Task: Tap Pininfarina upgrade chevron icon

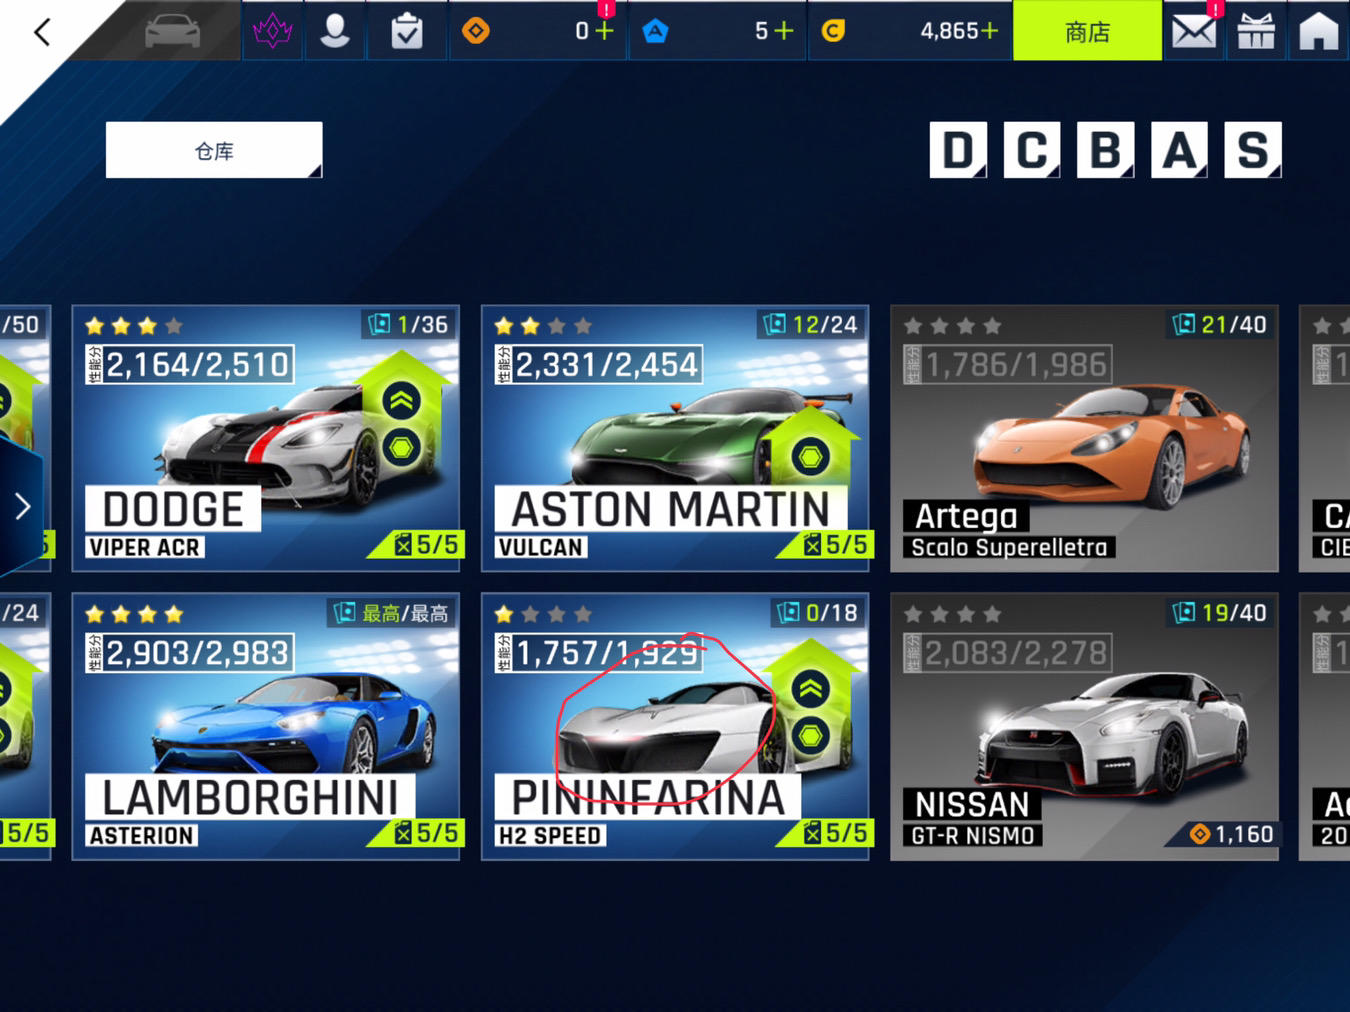Action: point(811,689)
